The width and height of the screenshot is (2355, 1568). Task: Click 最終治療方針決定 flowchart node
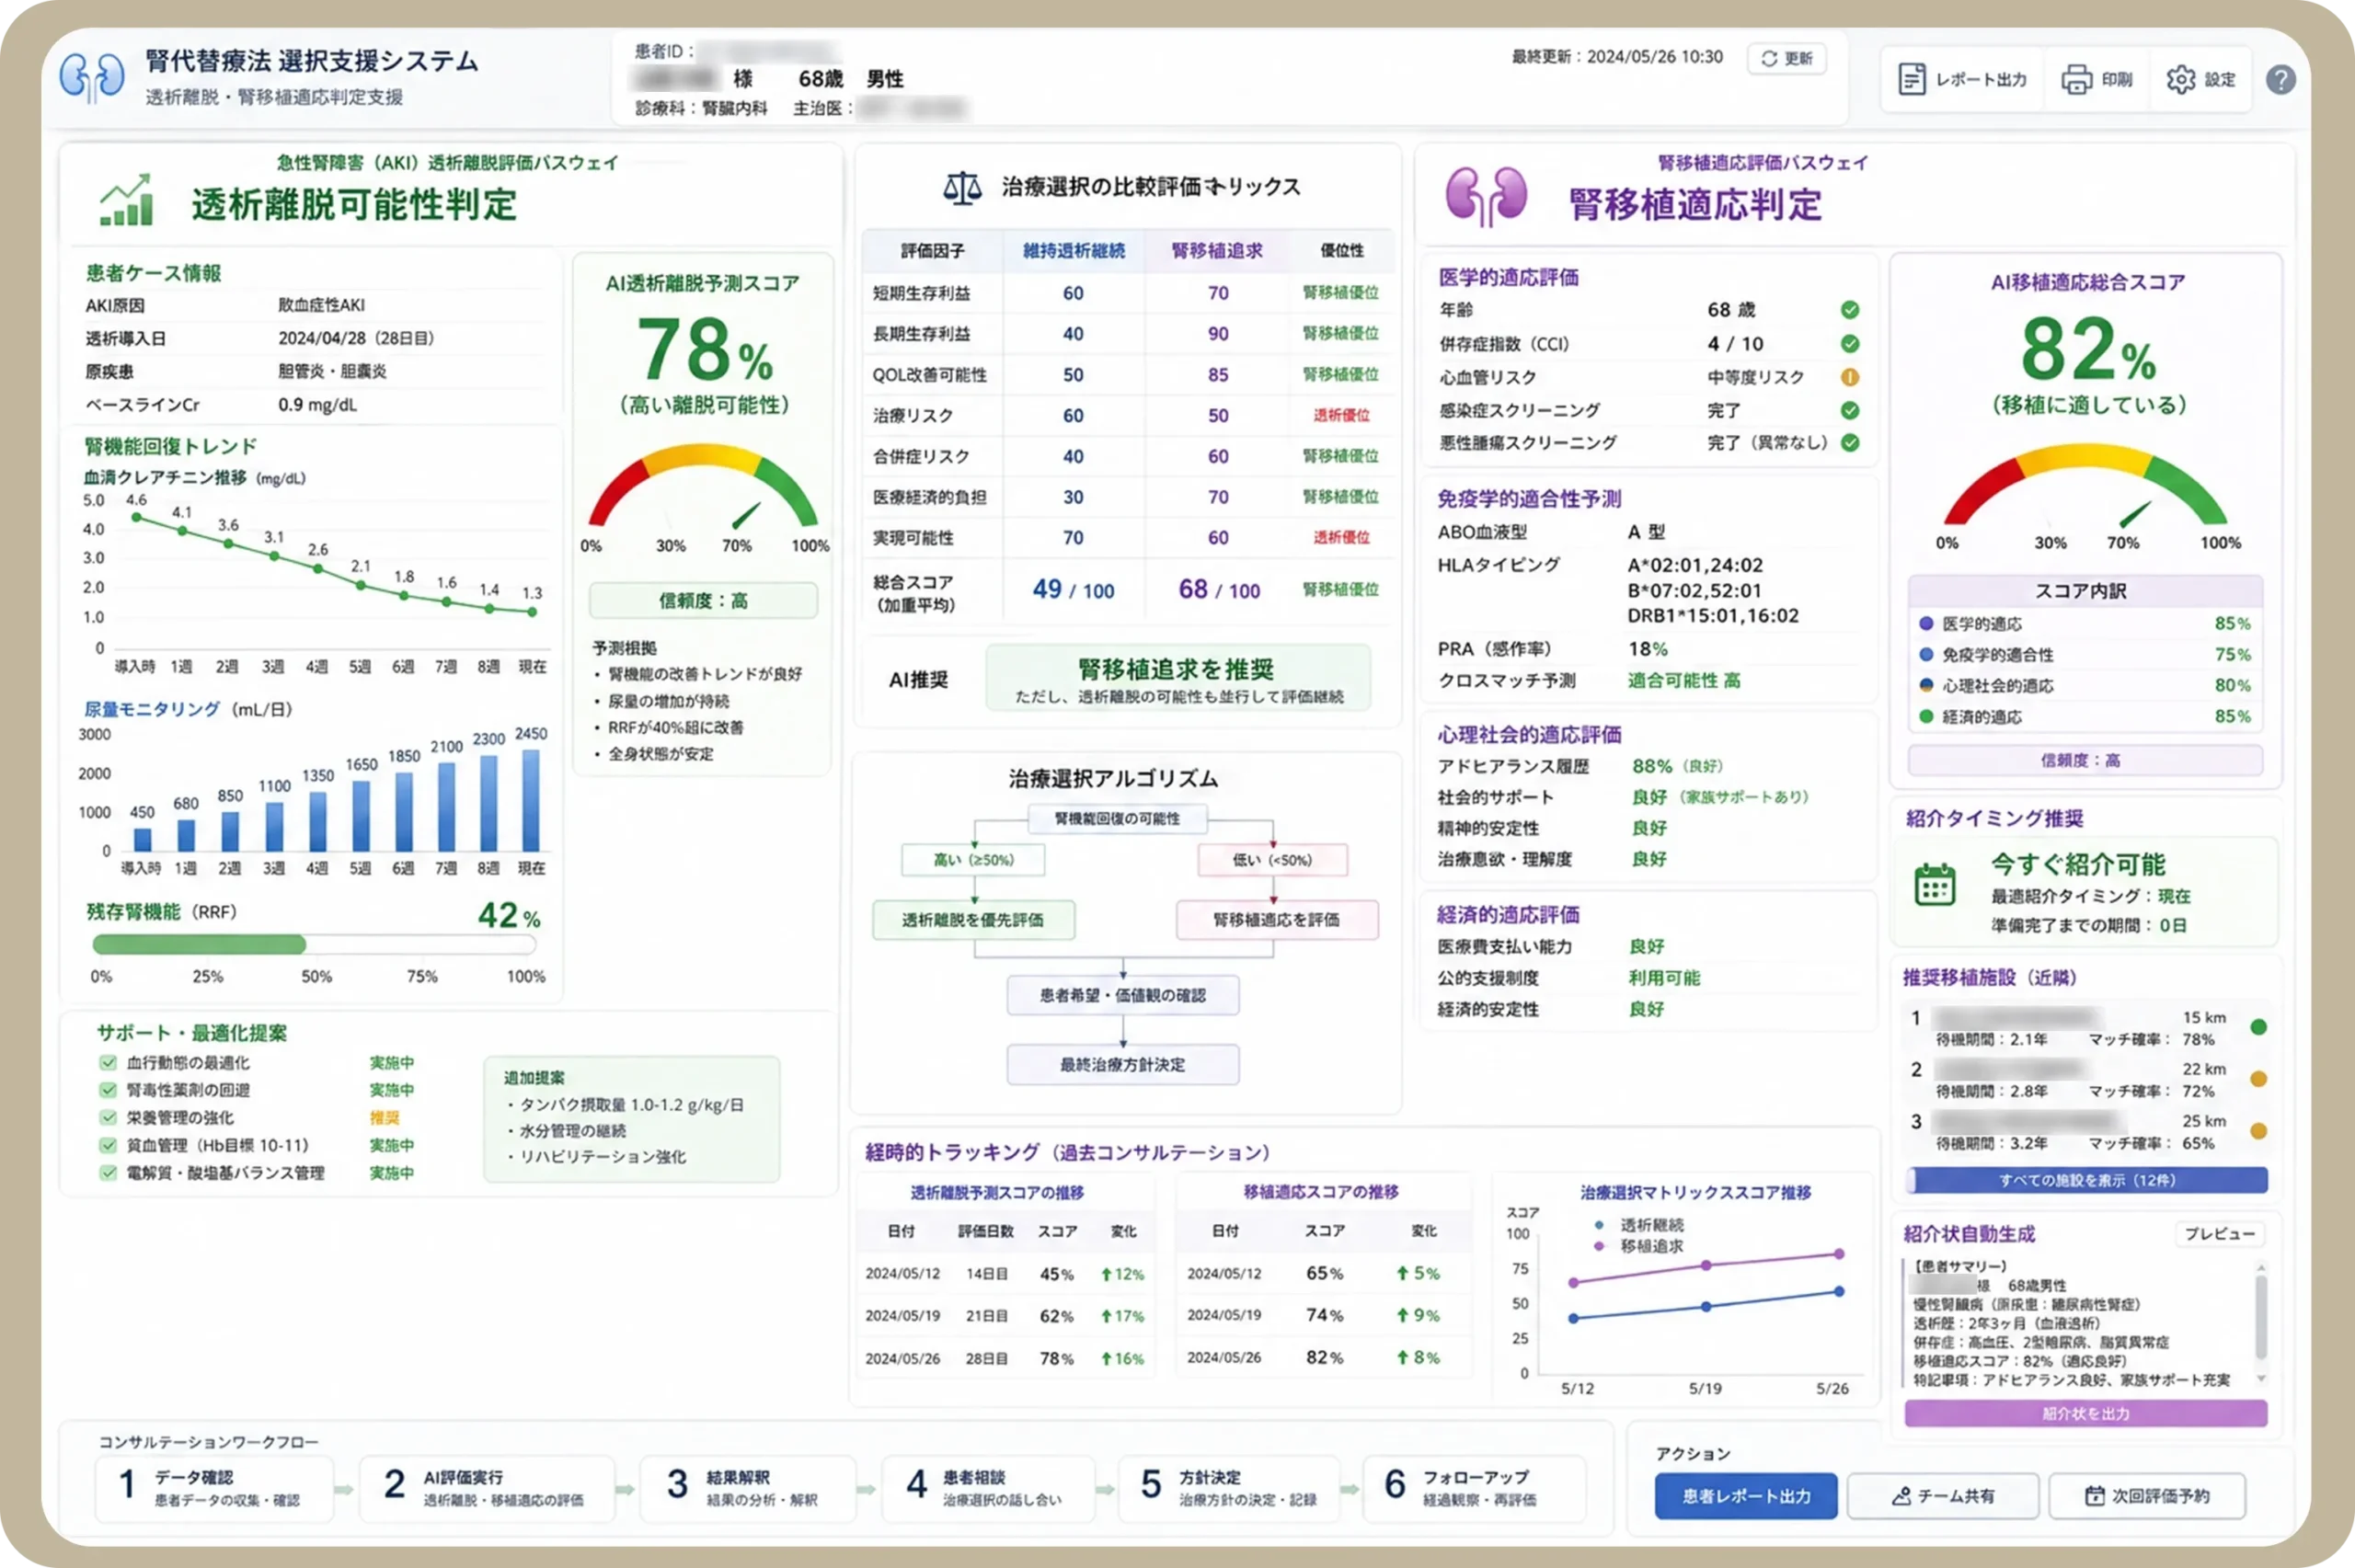coord(1122,1065)
